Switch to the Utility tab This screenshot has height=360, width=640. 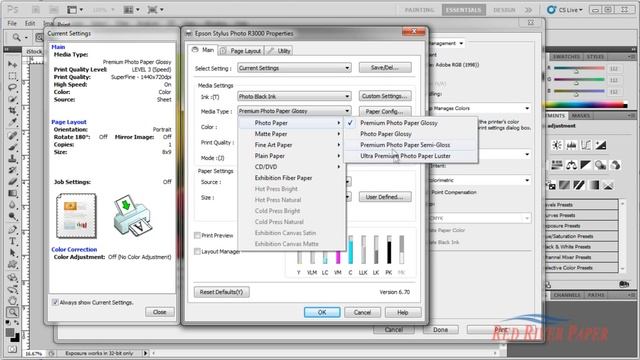tap(279, 51)
